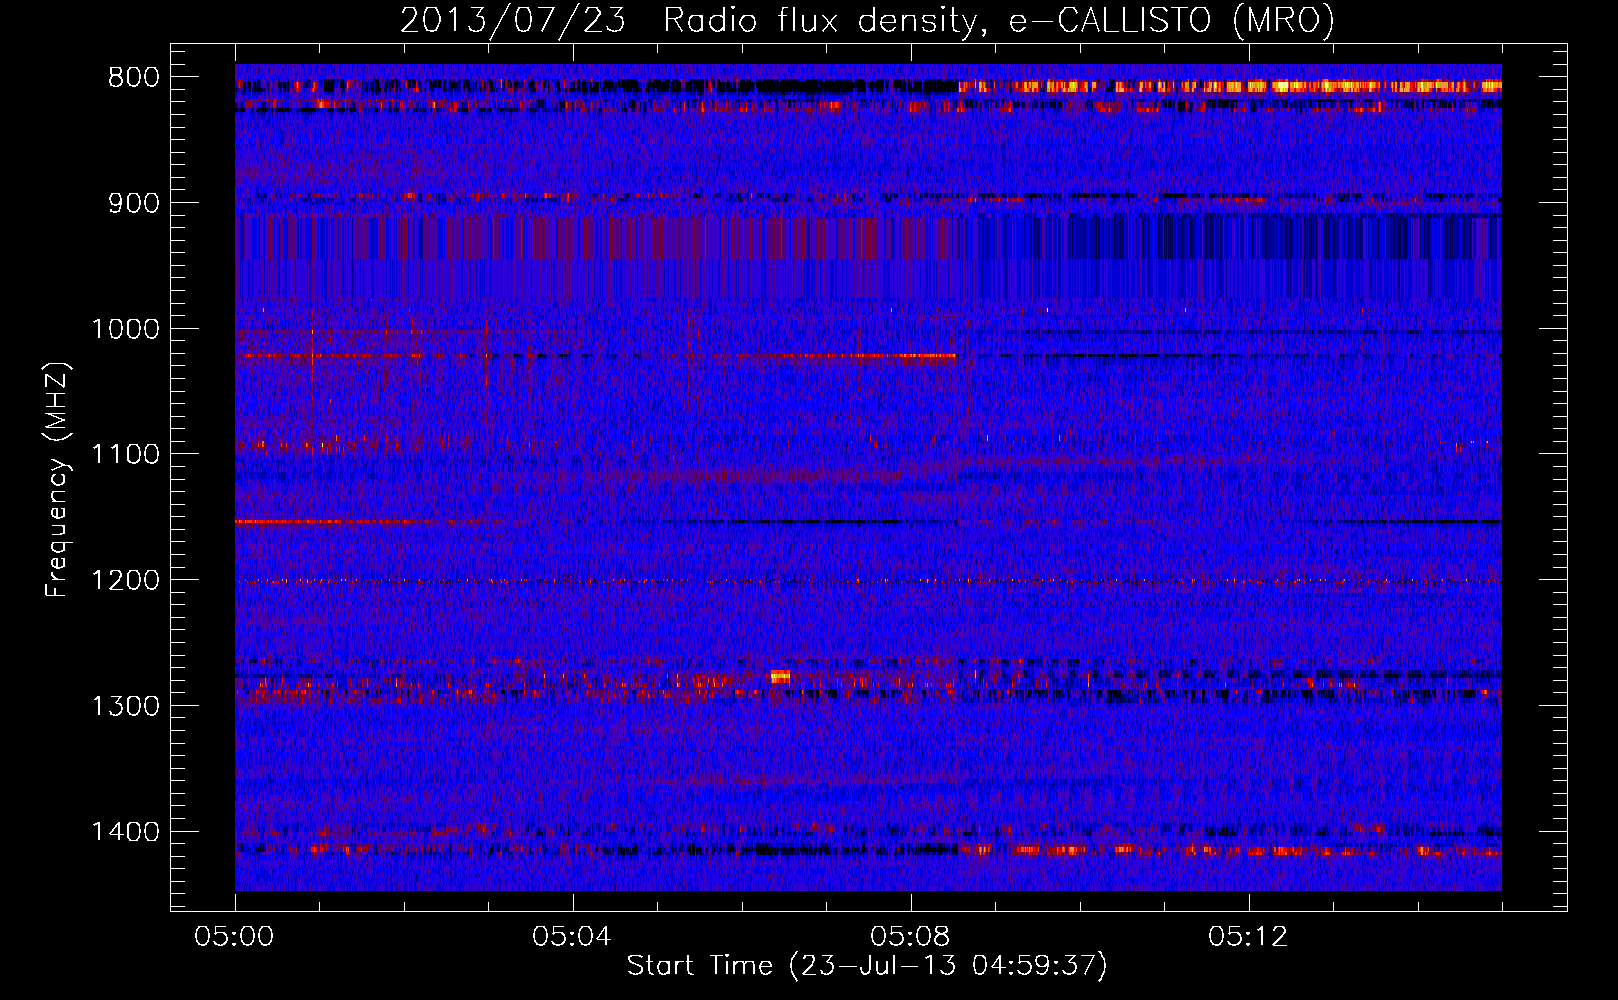Click the 05:08 time tick label
This screenshot has height=1000, width=1618.
[x=911, y=937]
